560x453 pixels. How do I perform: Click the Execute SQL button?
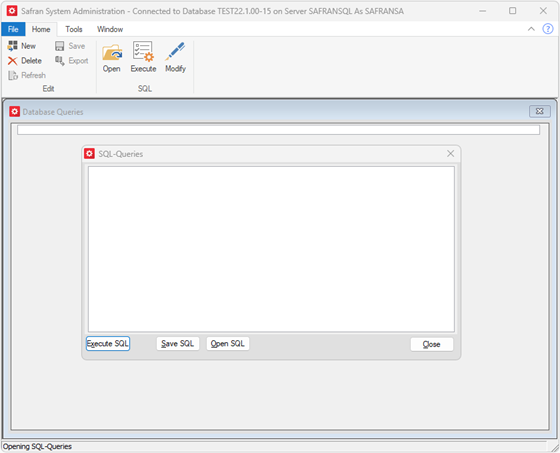click(108, 344)
